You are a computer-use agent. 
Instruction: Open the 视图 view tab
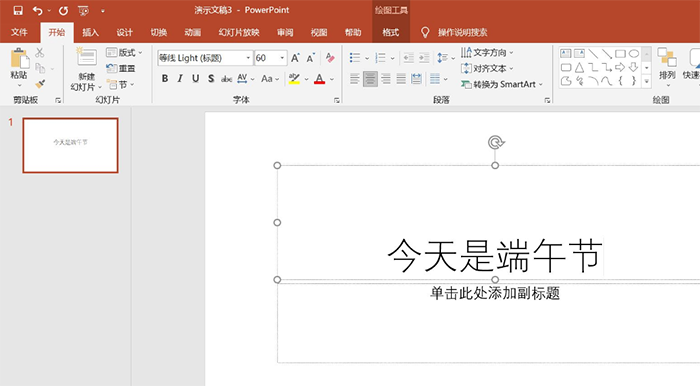tap(319, 32)
